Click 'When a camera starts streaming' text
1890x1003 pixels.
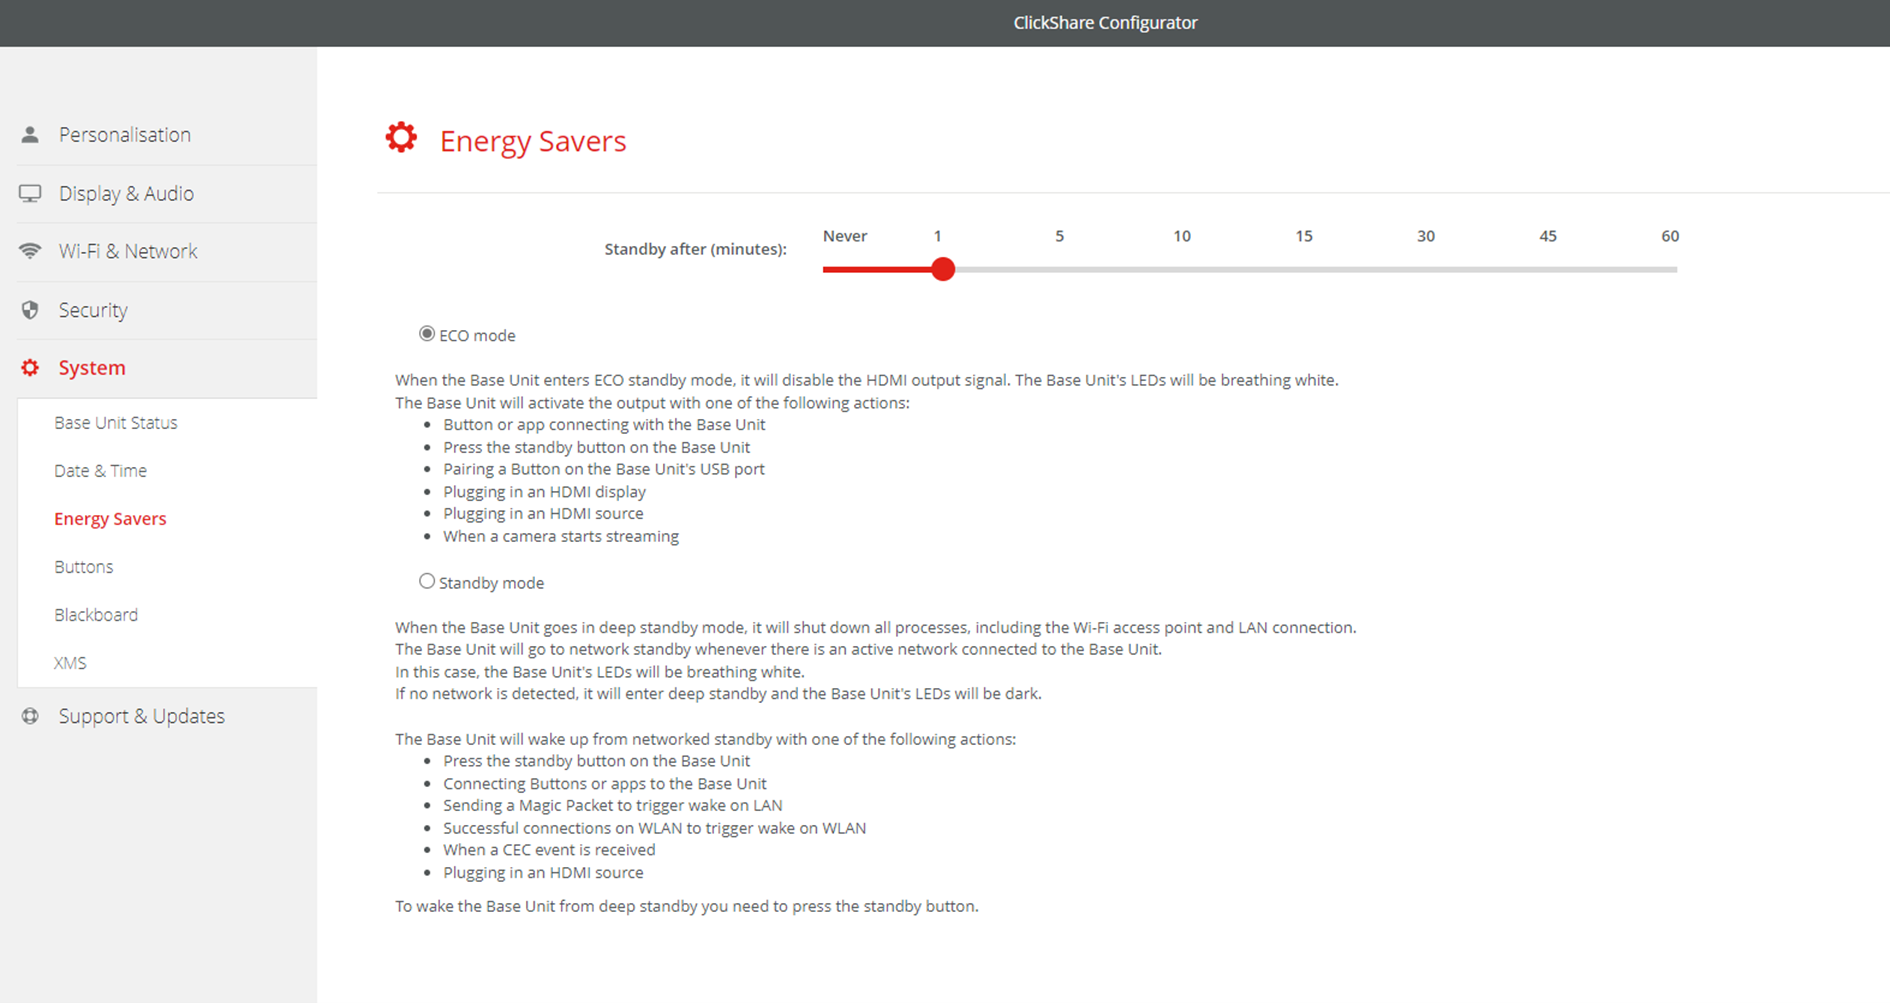[561, 536]
